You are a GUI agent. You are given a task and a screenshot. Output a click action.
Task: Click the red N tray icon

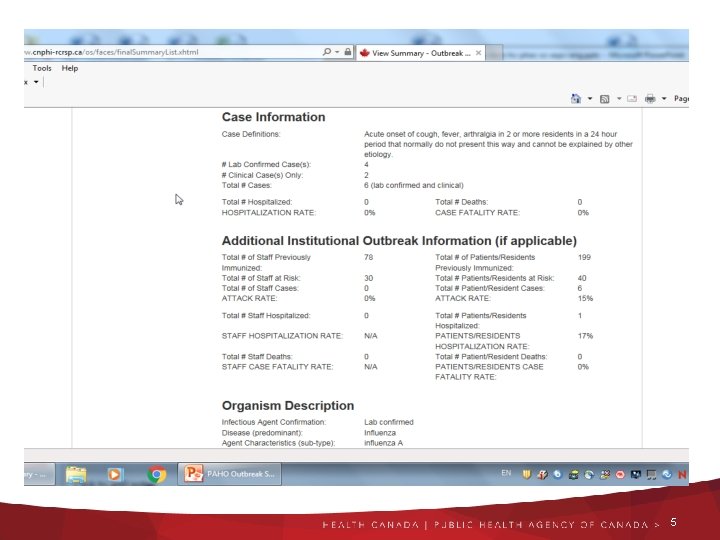[x=682, y=474]
